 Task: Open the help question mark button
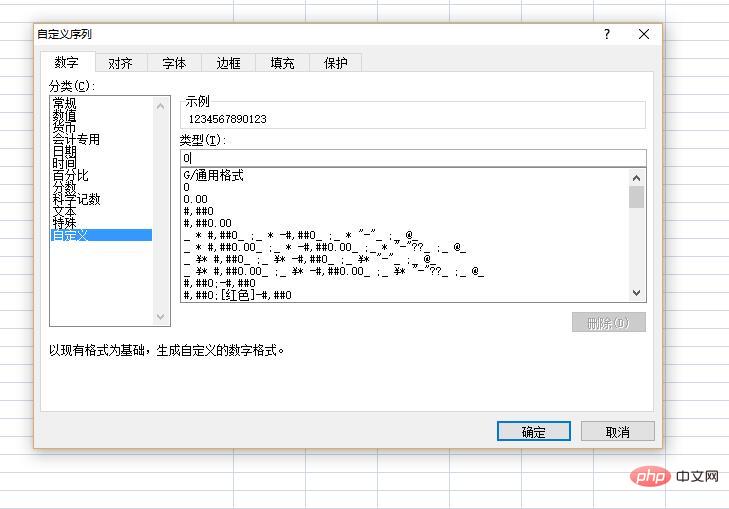606,34
